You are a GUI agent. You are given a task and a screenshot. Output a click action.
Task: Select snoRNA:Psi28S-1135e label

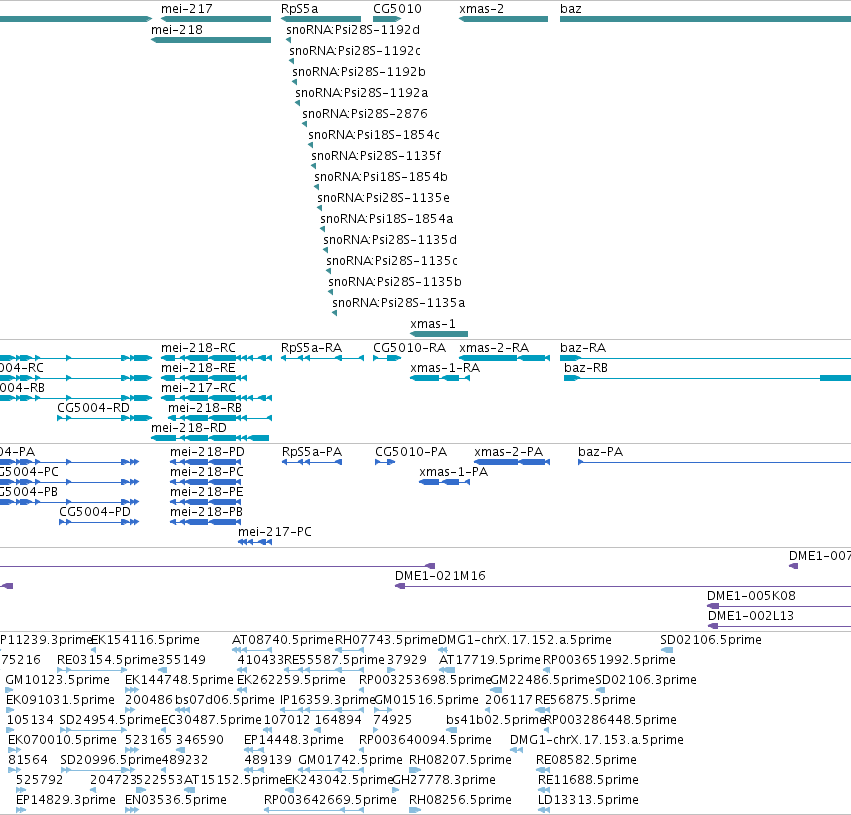pos(384,198)
